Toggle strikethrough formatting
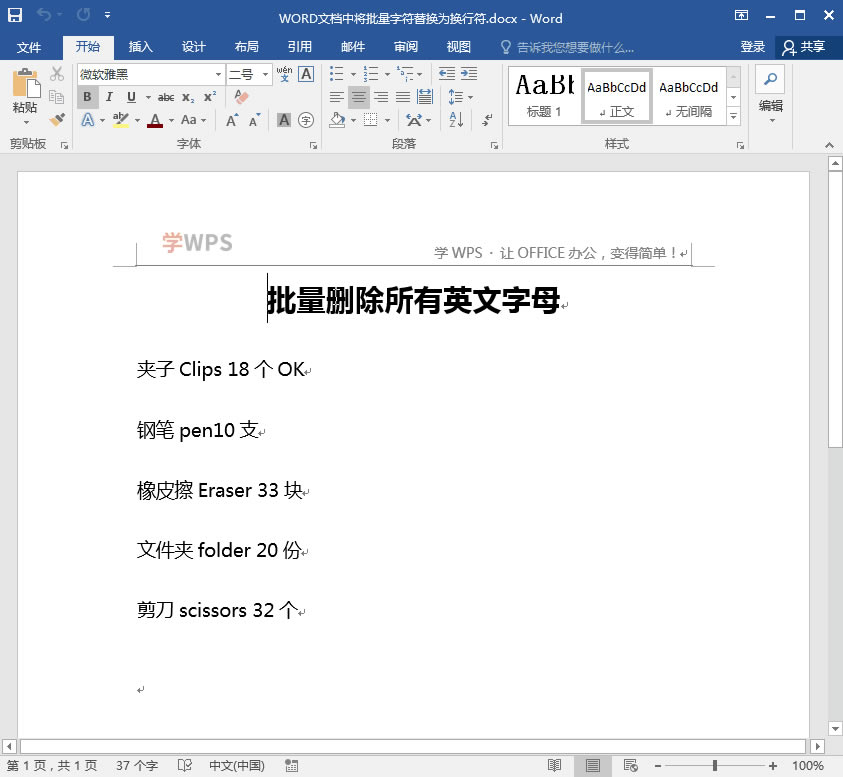Screen dimensions: 843x777 pyautogui.click(x=165, y=97)
